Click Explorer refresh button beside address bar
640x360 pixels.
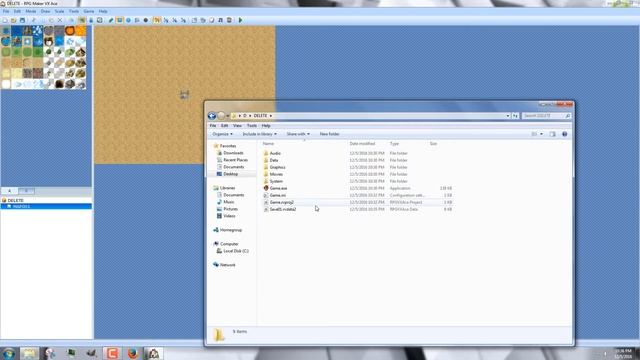516,116
